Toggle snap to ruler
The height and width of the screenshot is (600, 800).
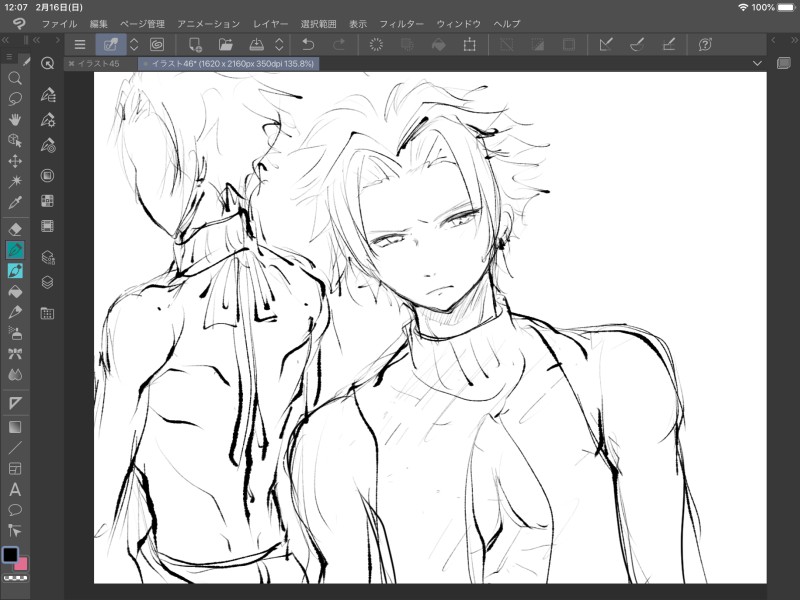606,44
